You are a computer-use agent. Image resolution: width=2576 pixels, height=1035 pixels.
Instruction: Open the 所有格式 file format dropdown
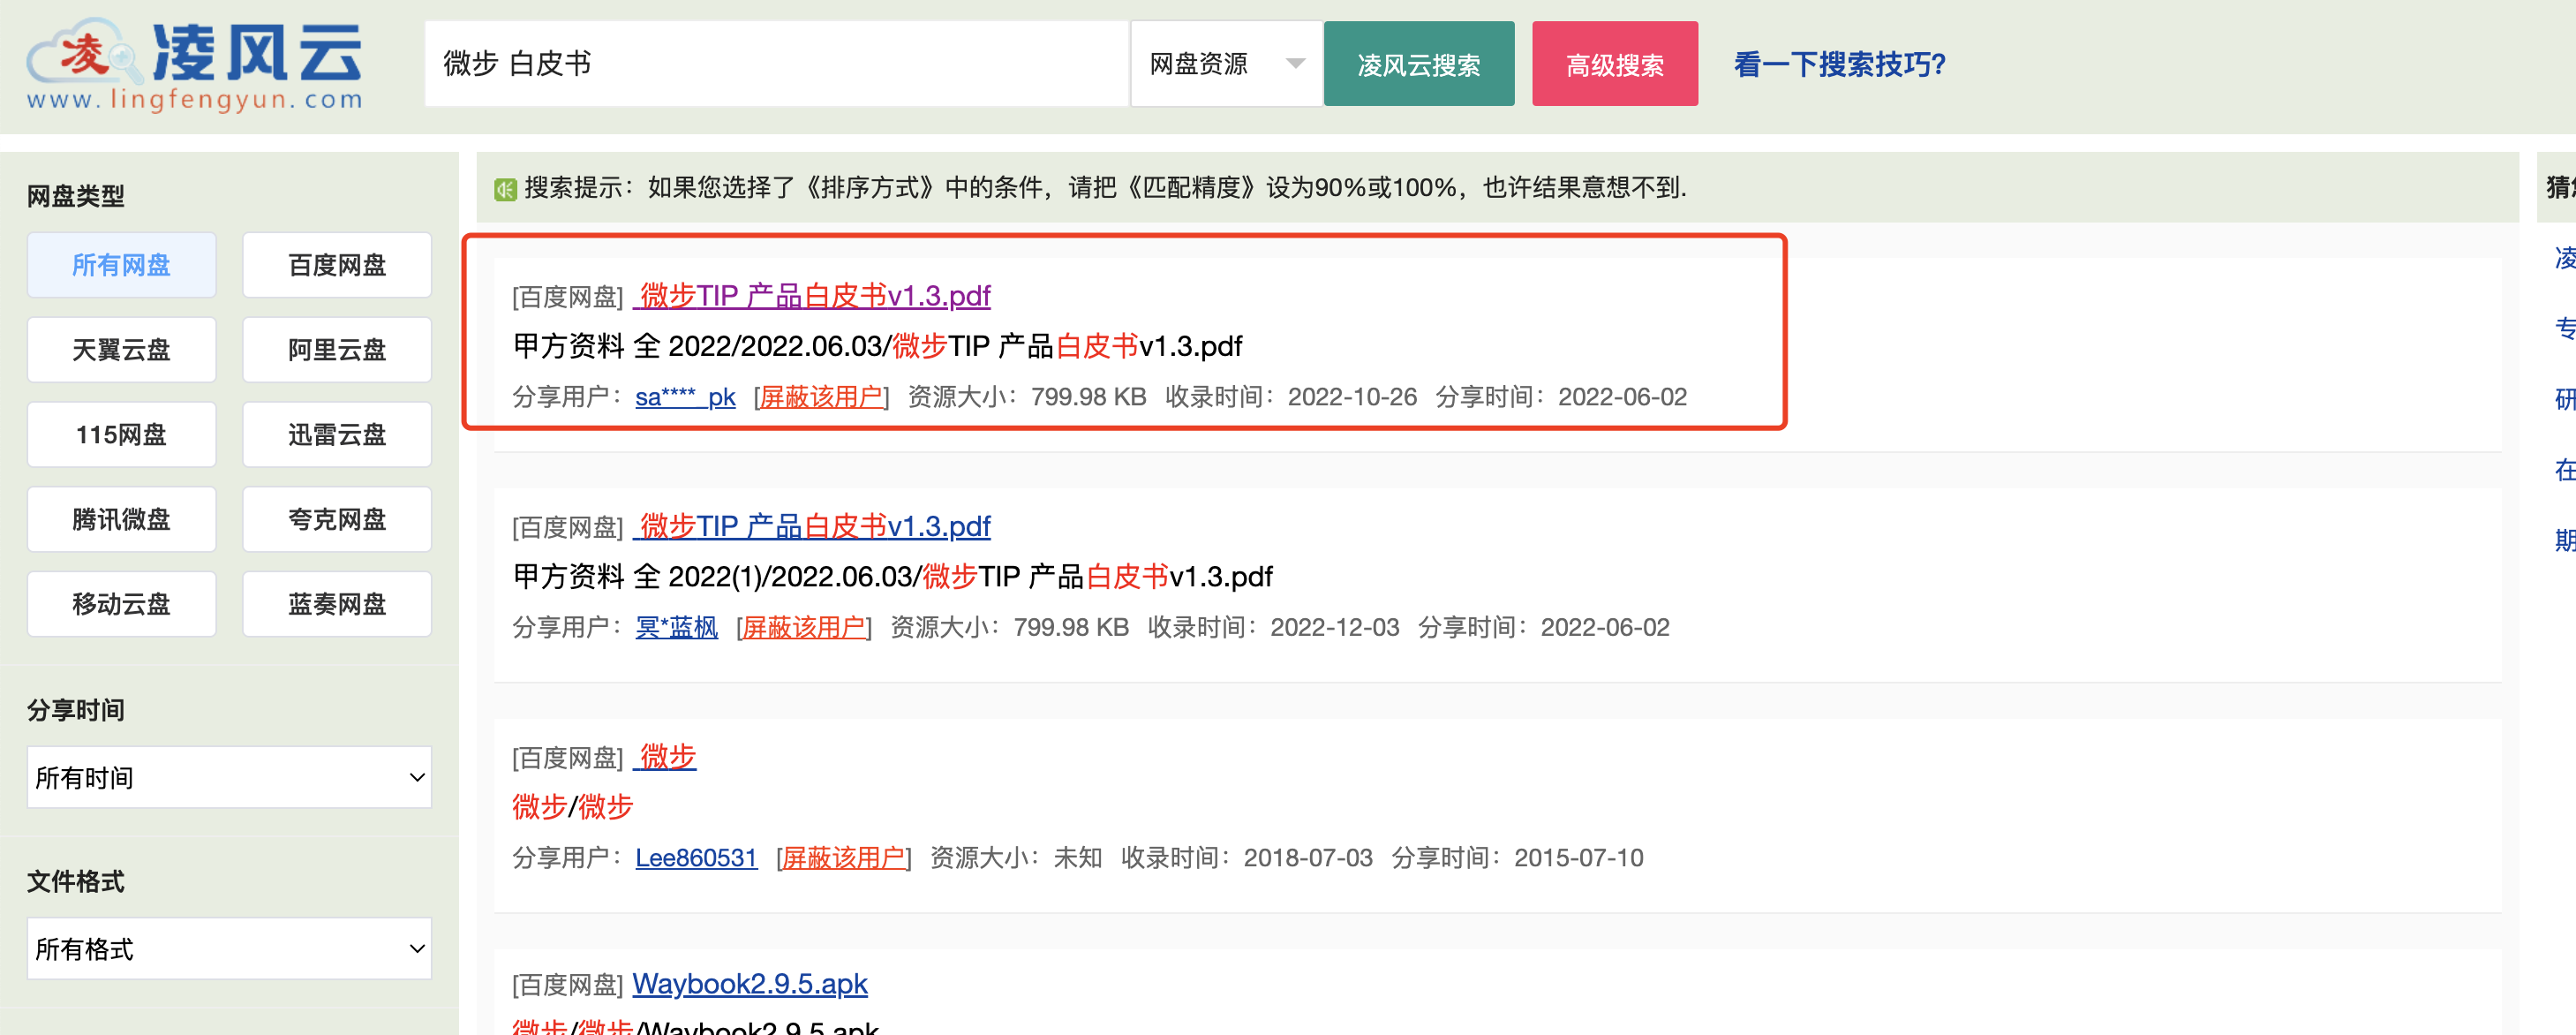tap(228, 948)
